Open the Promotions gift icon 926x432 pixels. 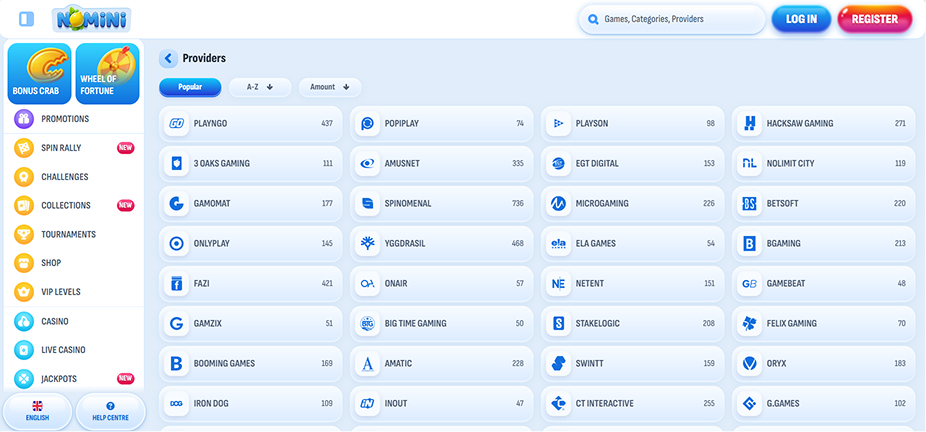point(24,119)
